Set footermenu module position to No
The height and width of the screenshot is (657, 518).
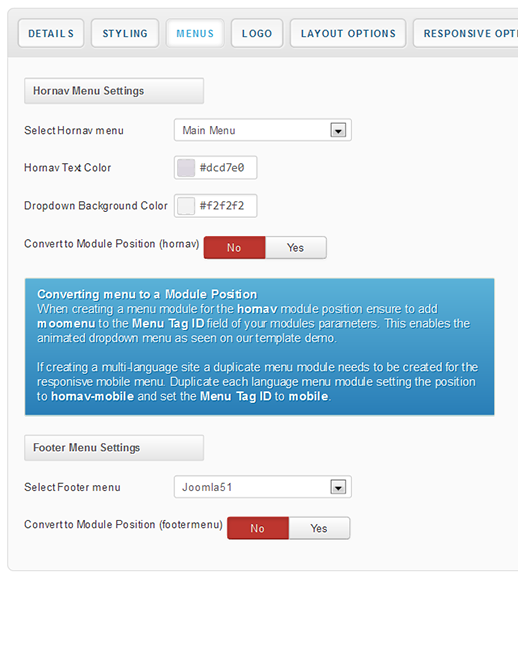point(258,528)
